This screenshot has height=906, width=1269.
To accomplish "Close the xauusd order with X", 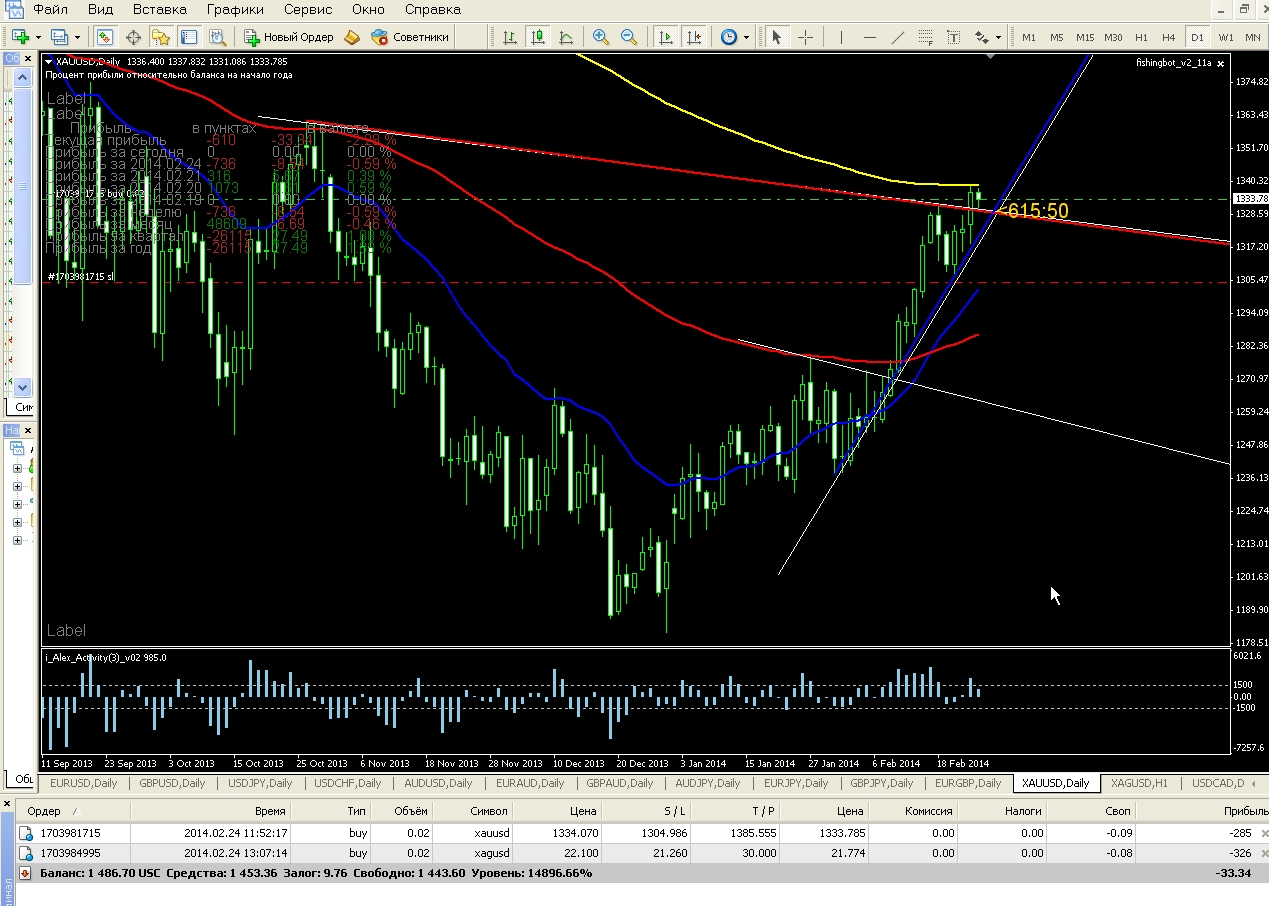I will [x=1264, y=833].
